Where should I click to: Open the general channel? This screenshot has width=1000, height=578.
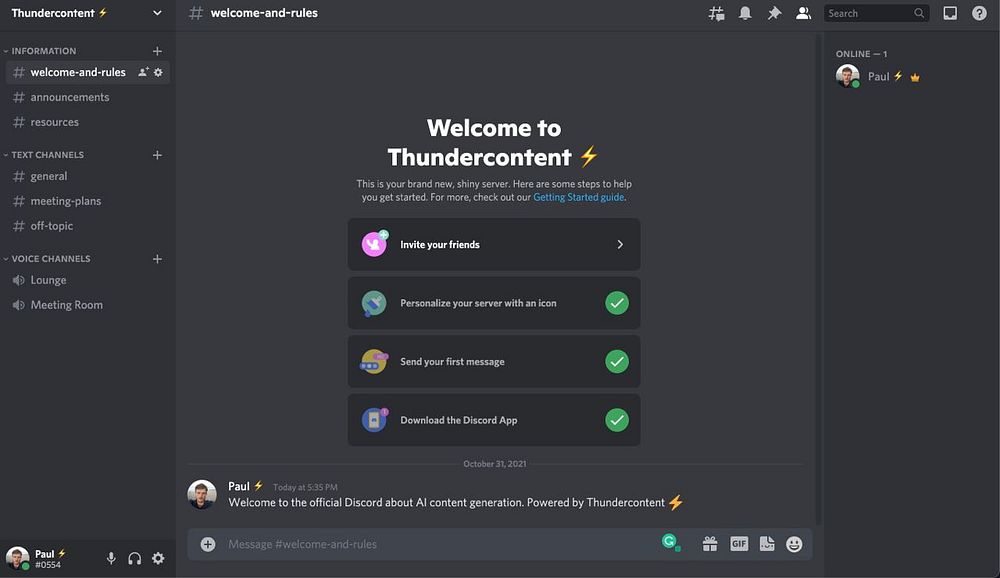(87, 176)
